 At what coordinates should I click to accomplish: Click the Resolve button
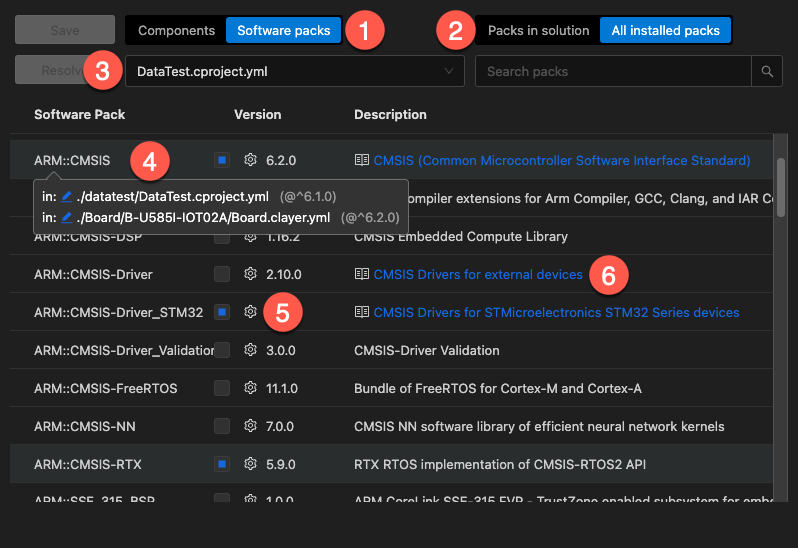(65, 70)
